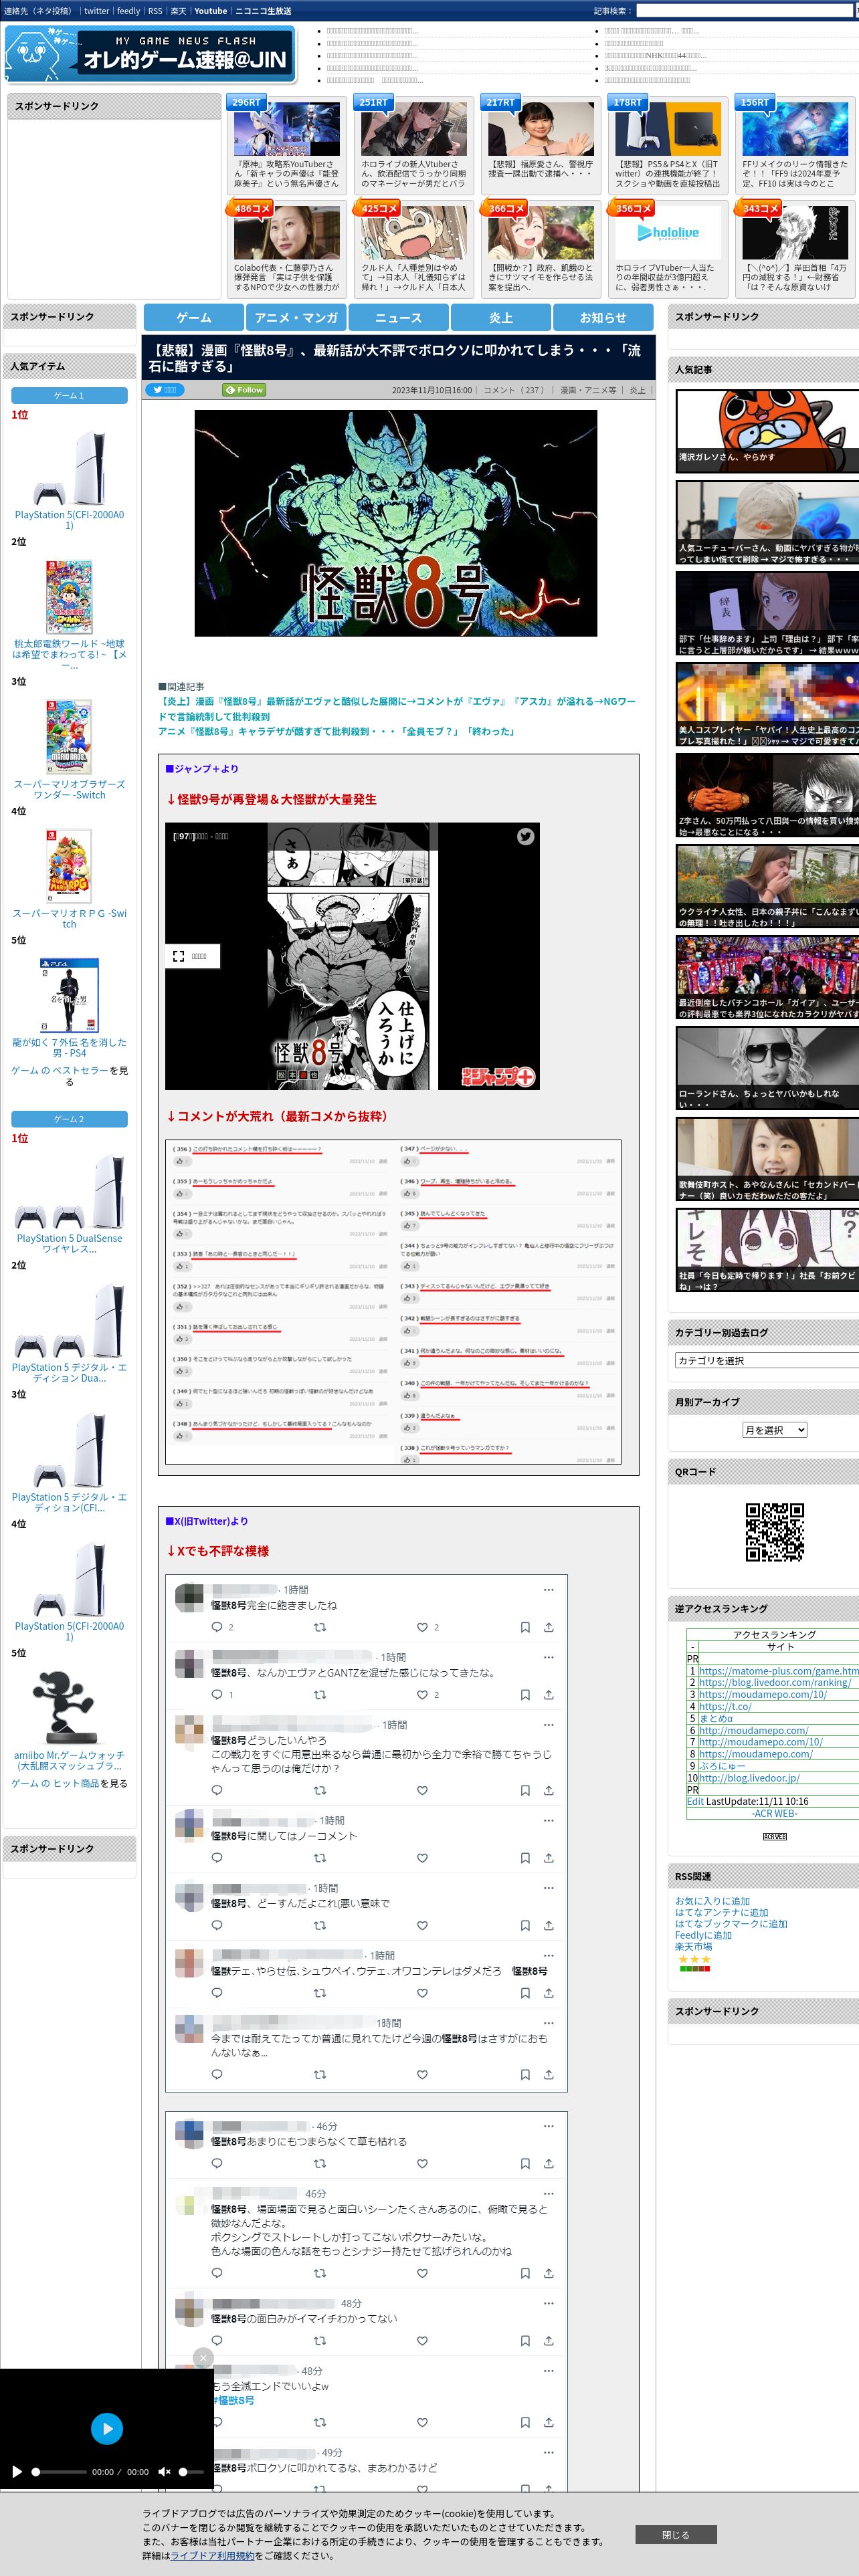Bookmark the '面白みがイマイチ' tweet

[x=525, y=2340]
